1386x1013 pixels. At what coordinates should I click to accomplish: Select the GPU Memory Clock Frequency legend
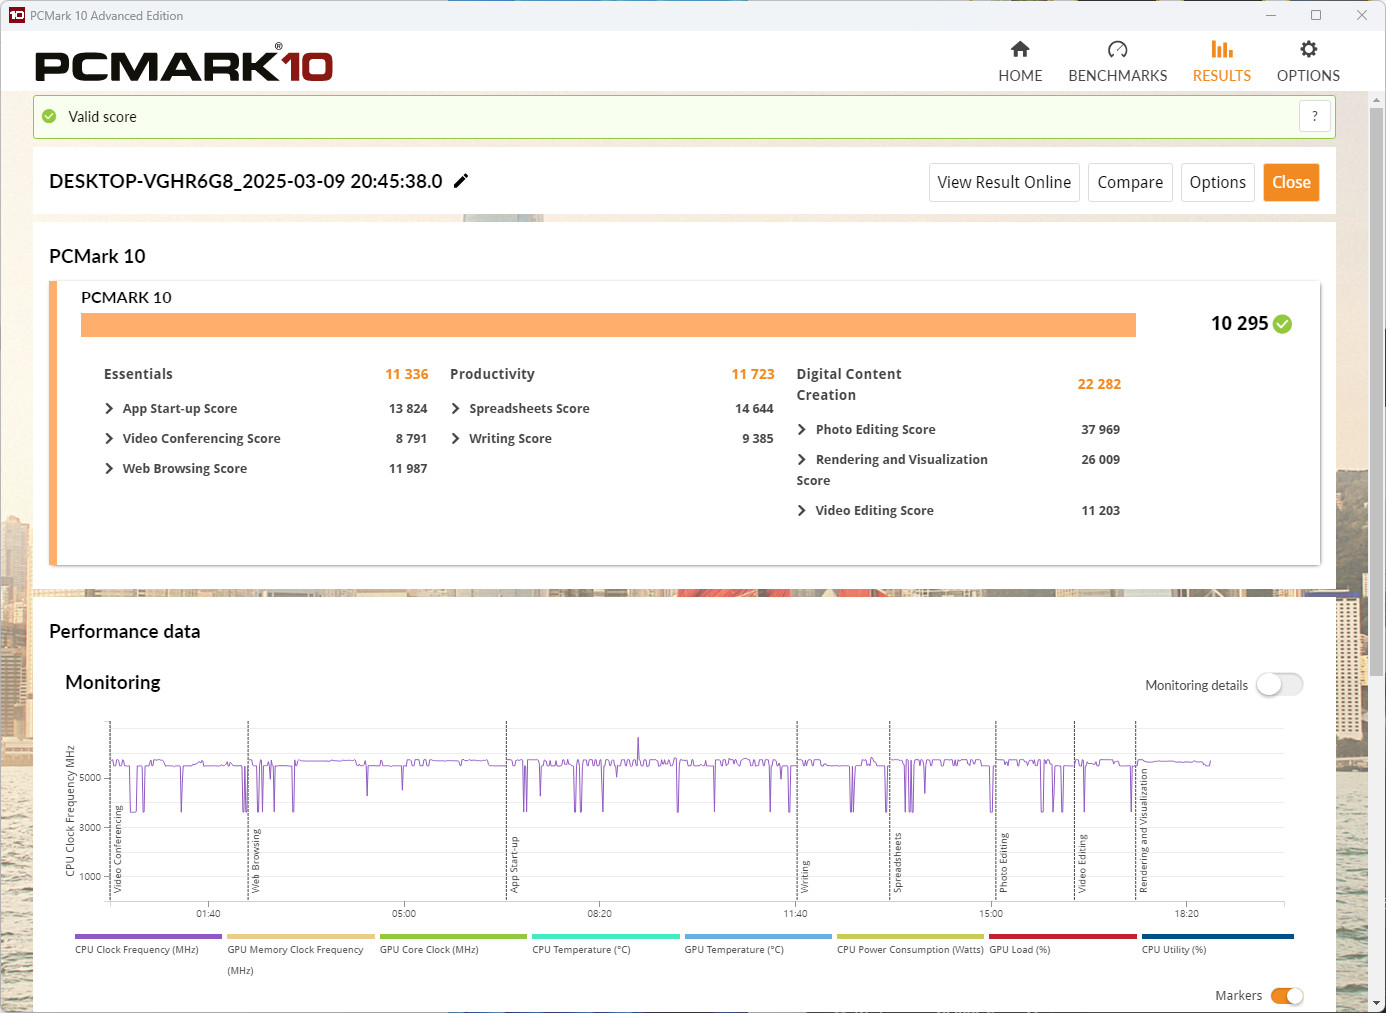pyautogui.click(x=300, y=954)
